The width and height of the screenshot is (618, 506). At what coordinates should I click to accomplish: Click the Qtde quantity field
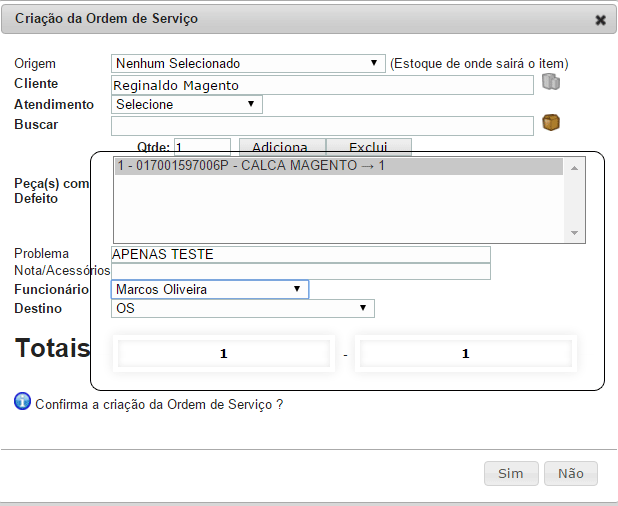point(203,147)
